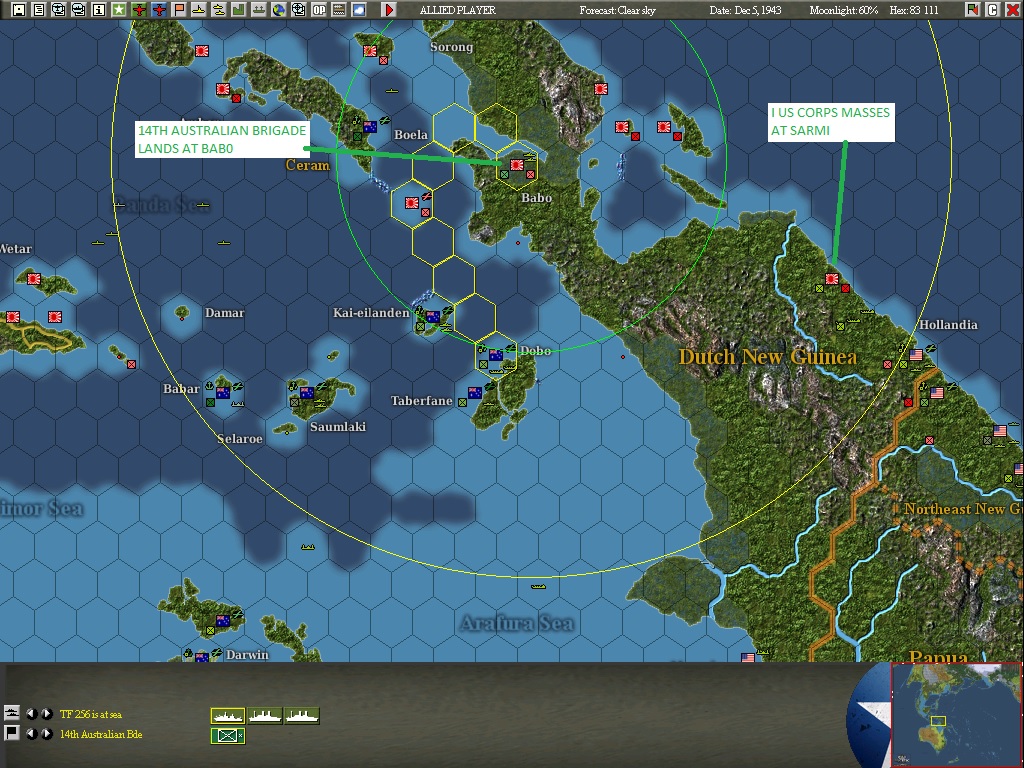Click the white star on green icon

119,10
